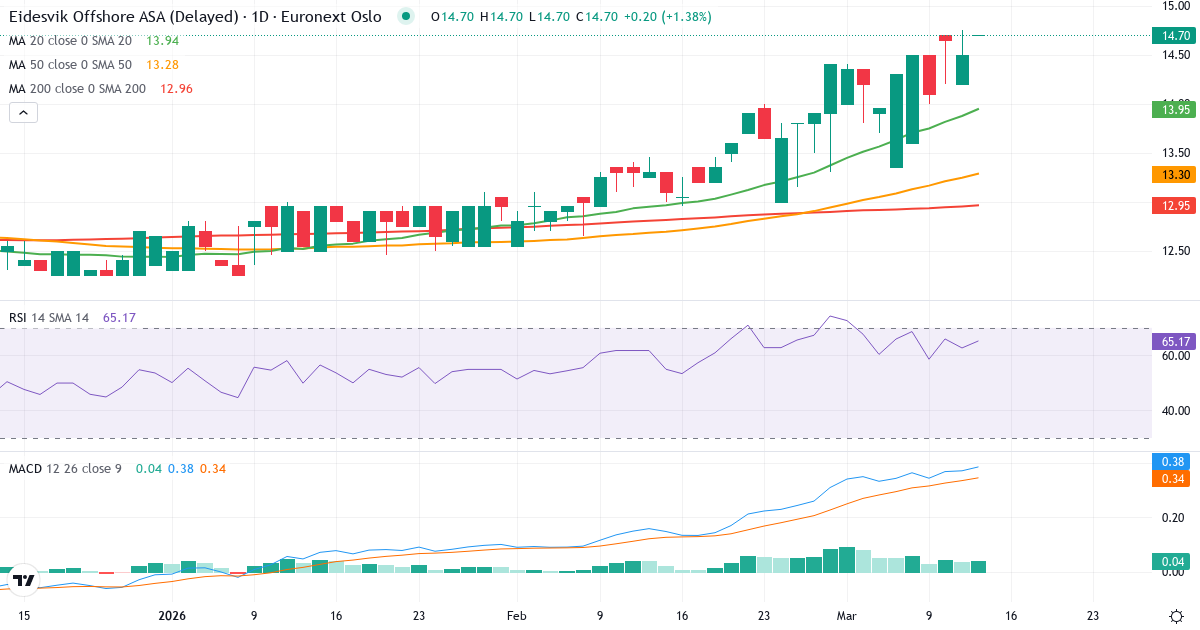The height and width of the screenshot is (630, 1200).
Task: Click the TradingView logo icon
Action: pos(25,580)
